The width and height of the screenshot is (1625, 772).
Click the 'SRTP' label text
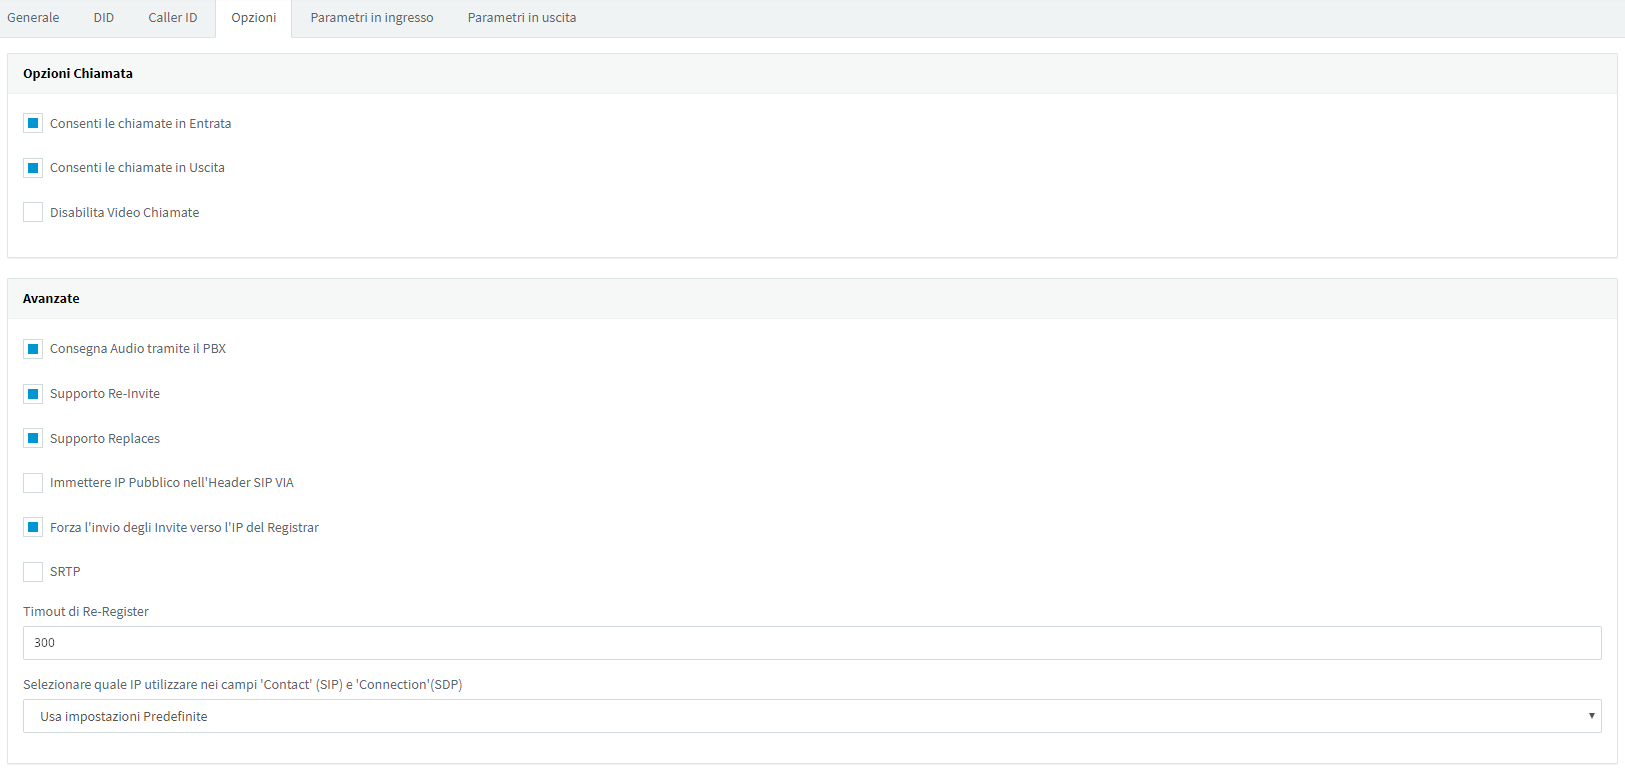coord(65,572)
